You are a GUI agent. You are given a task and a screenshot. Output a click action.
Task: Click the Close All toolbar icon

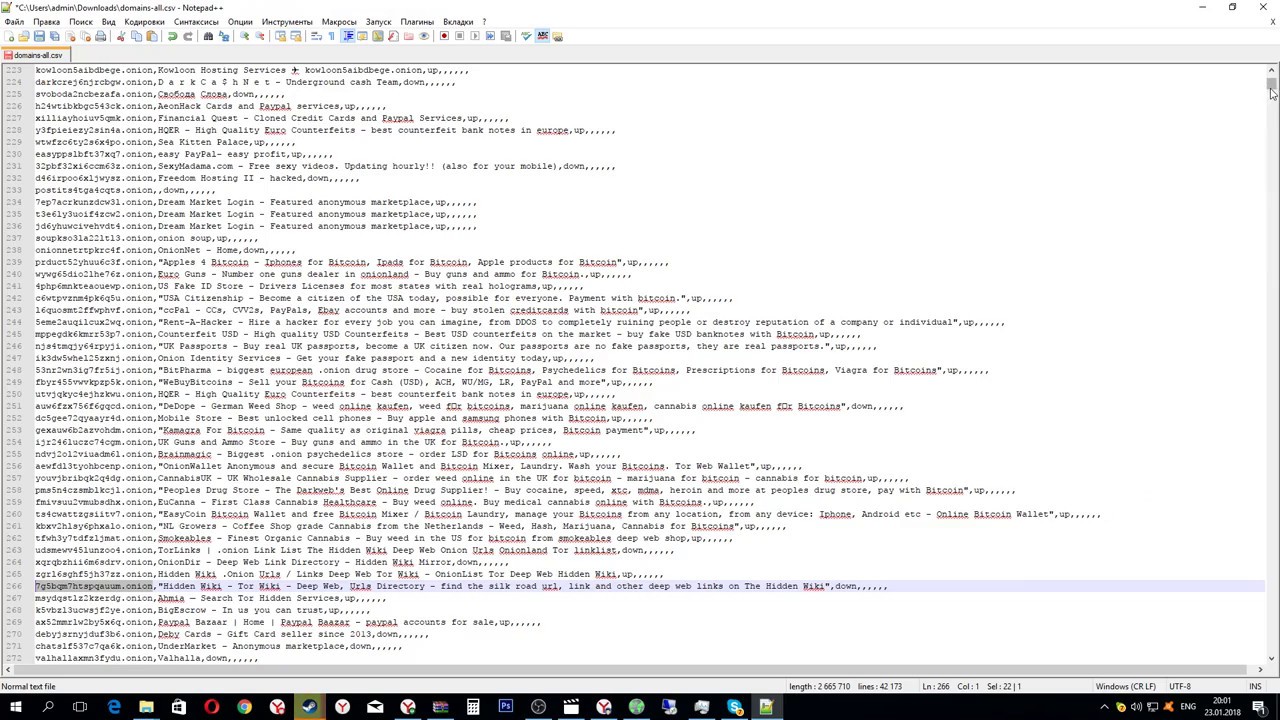[85, 36]
